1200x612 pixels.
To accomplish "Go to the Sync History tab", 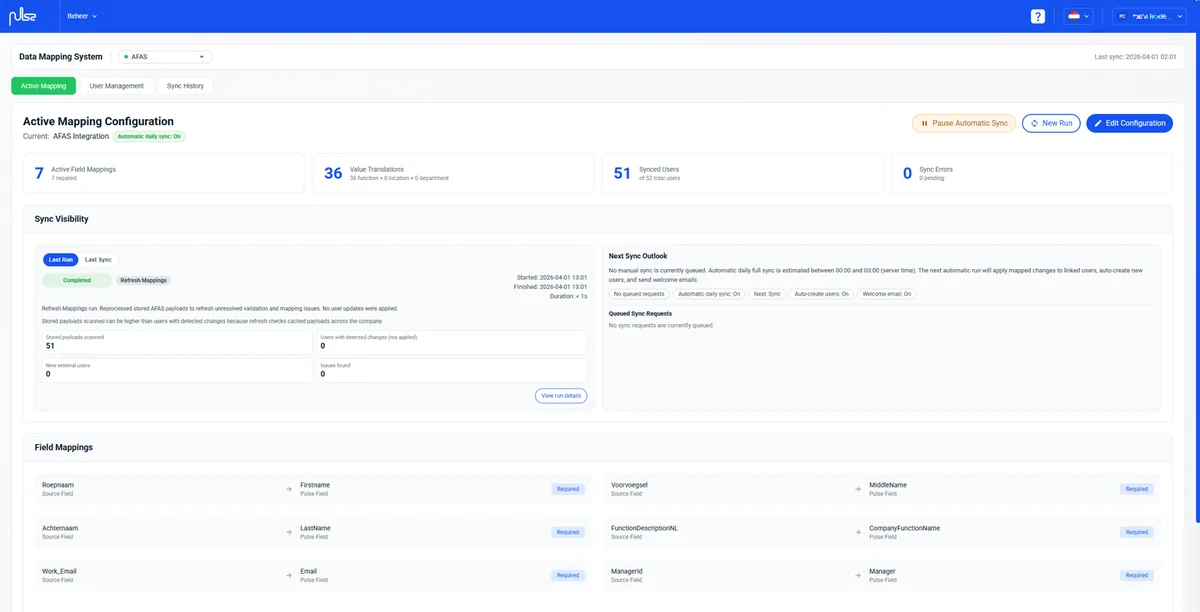I will [185, 86].
